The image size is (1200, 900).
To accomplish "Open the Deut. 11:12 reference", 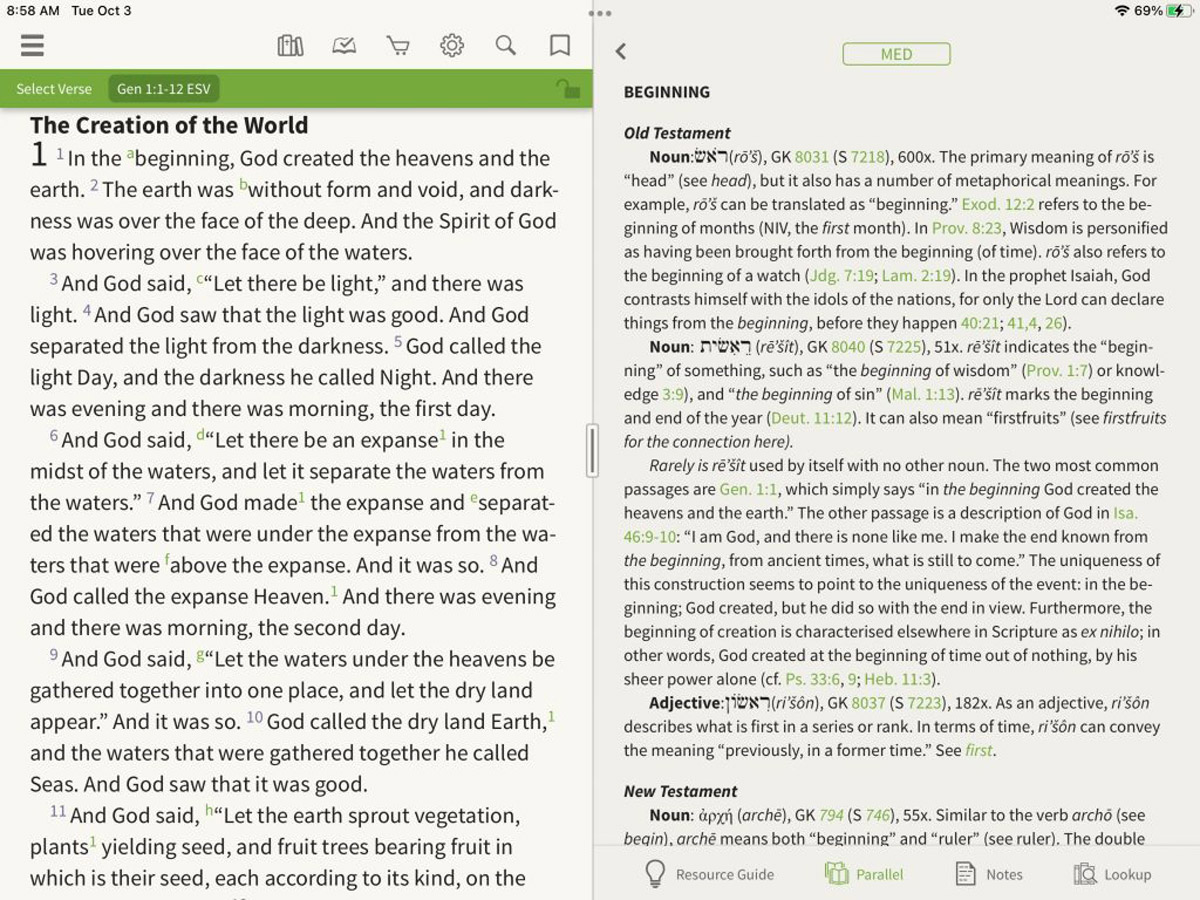I will pyautogui.click(x=812, y=418).
